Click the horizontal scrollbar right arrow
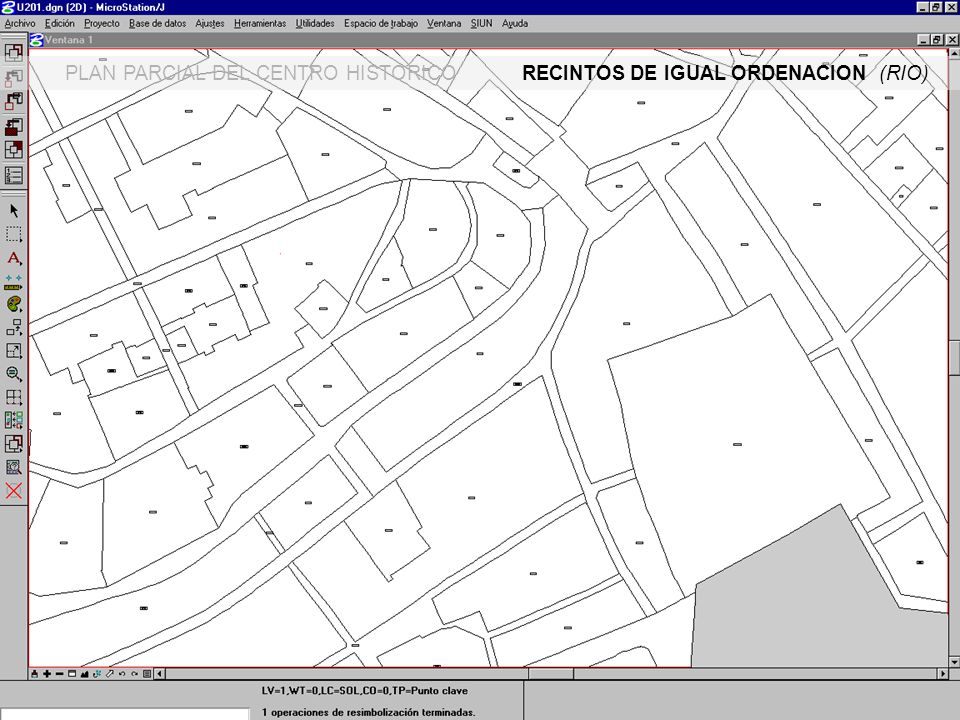The height and width of the screenshot is (720, 960). pos(943,674)
